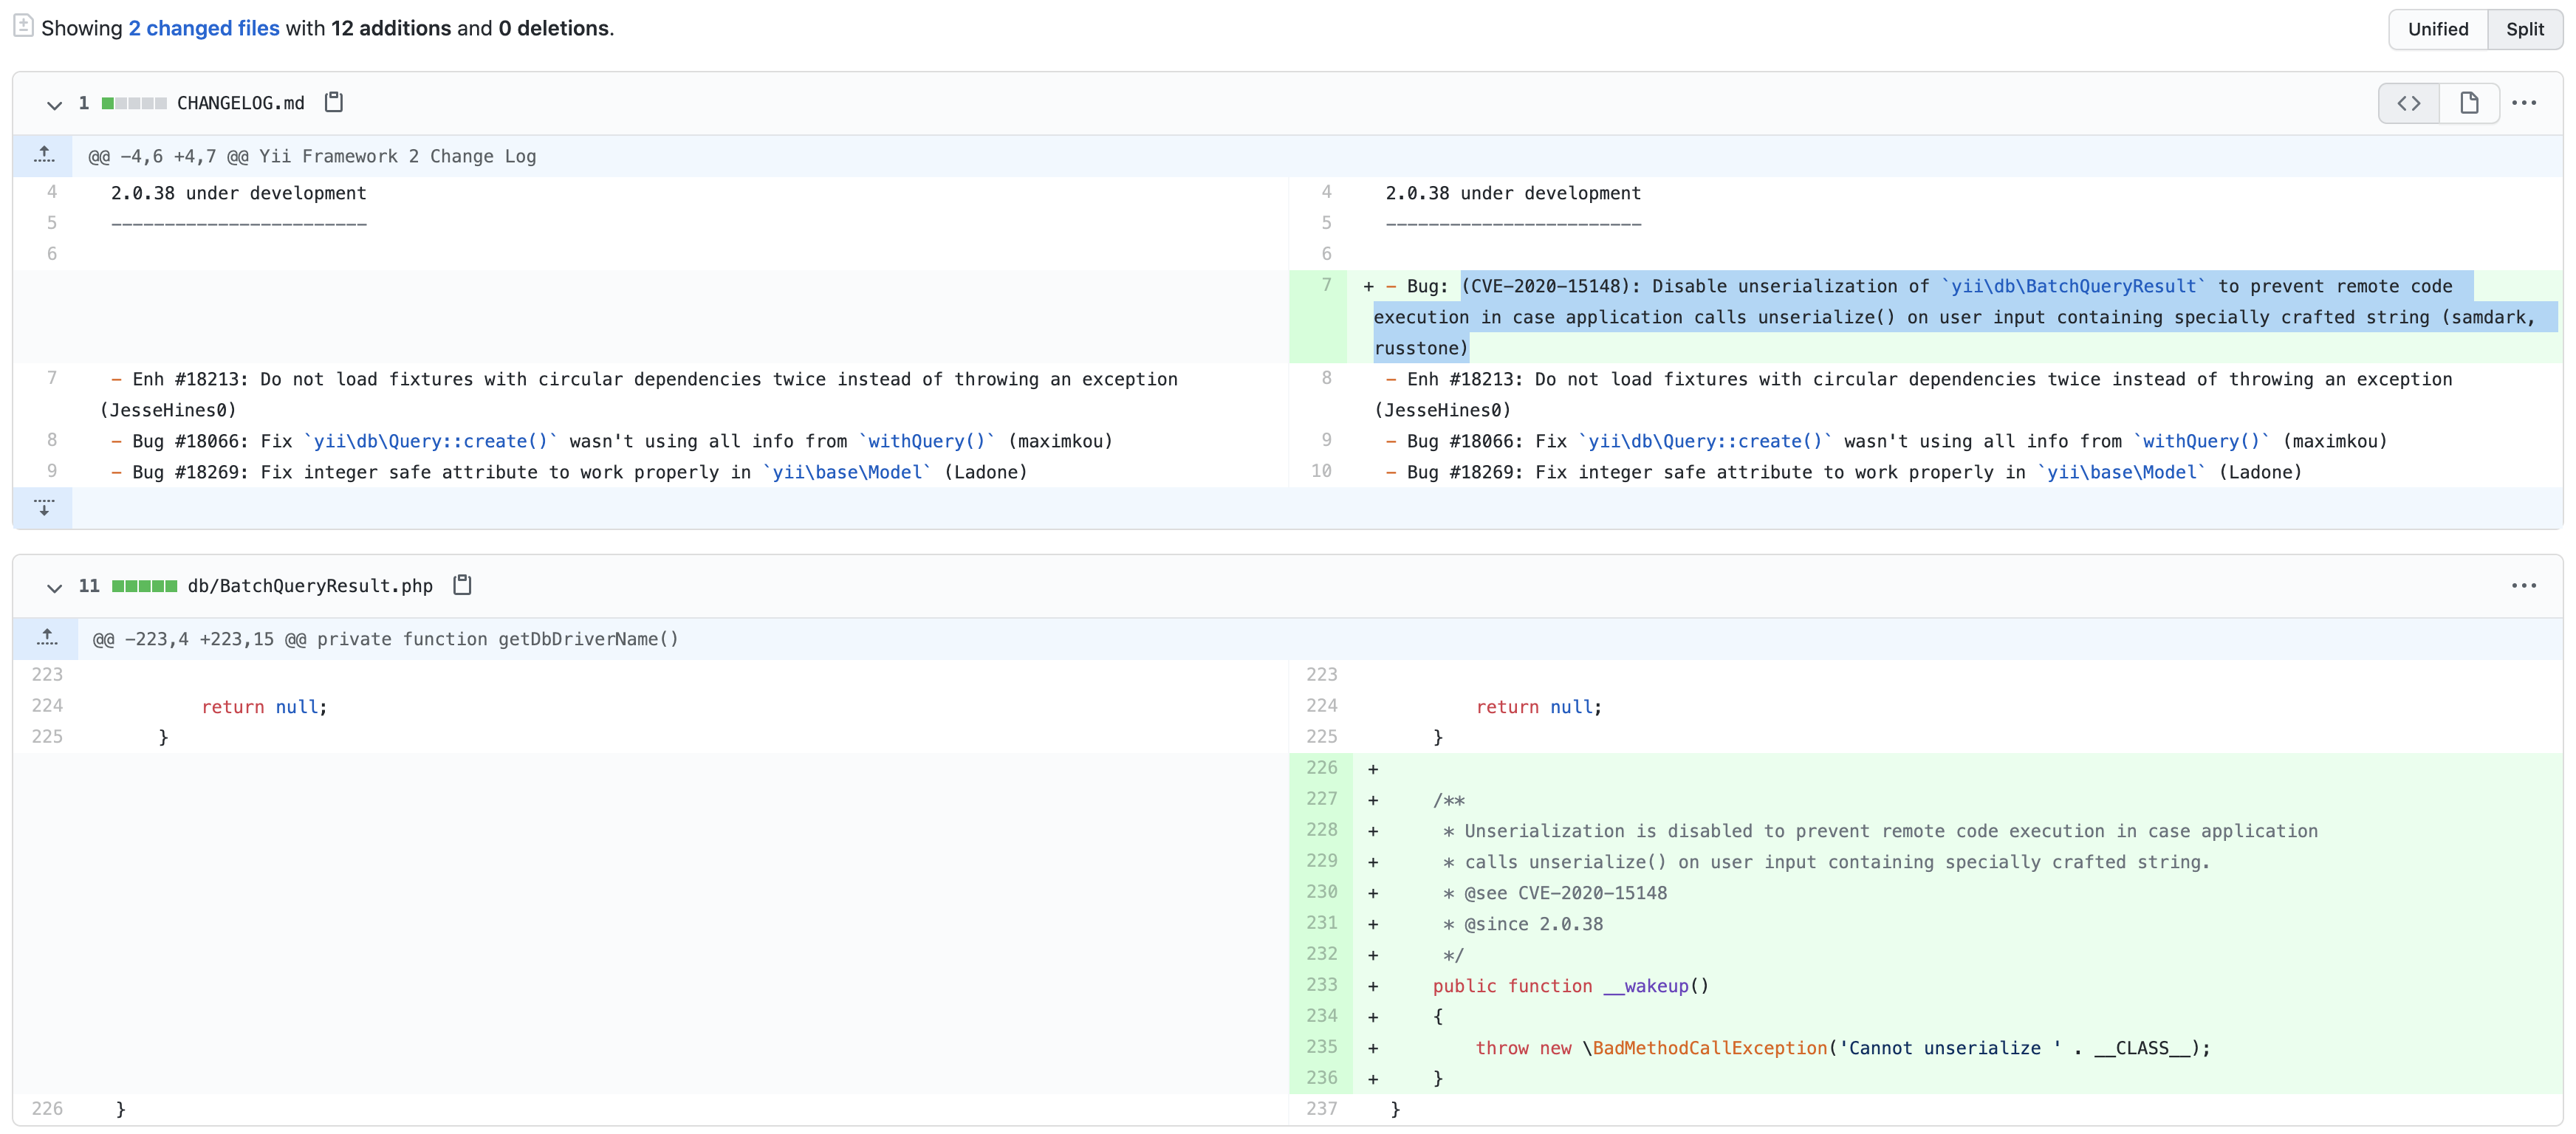
Task: Click the '12 additions' summary text
Action: 391,28
